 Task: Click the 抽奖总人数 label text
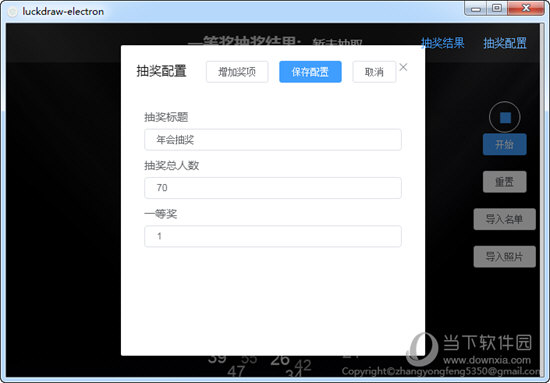(x=172, y=165)
